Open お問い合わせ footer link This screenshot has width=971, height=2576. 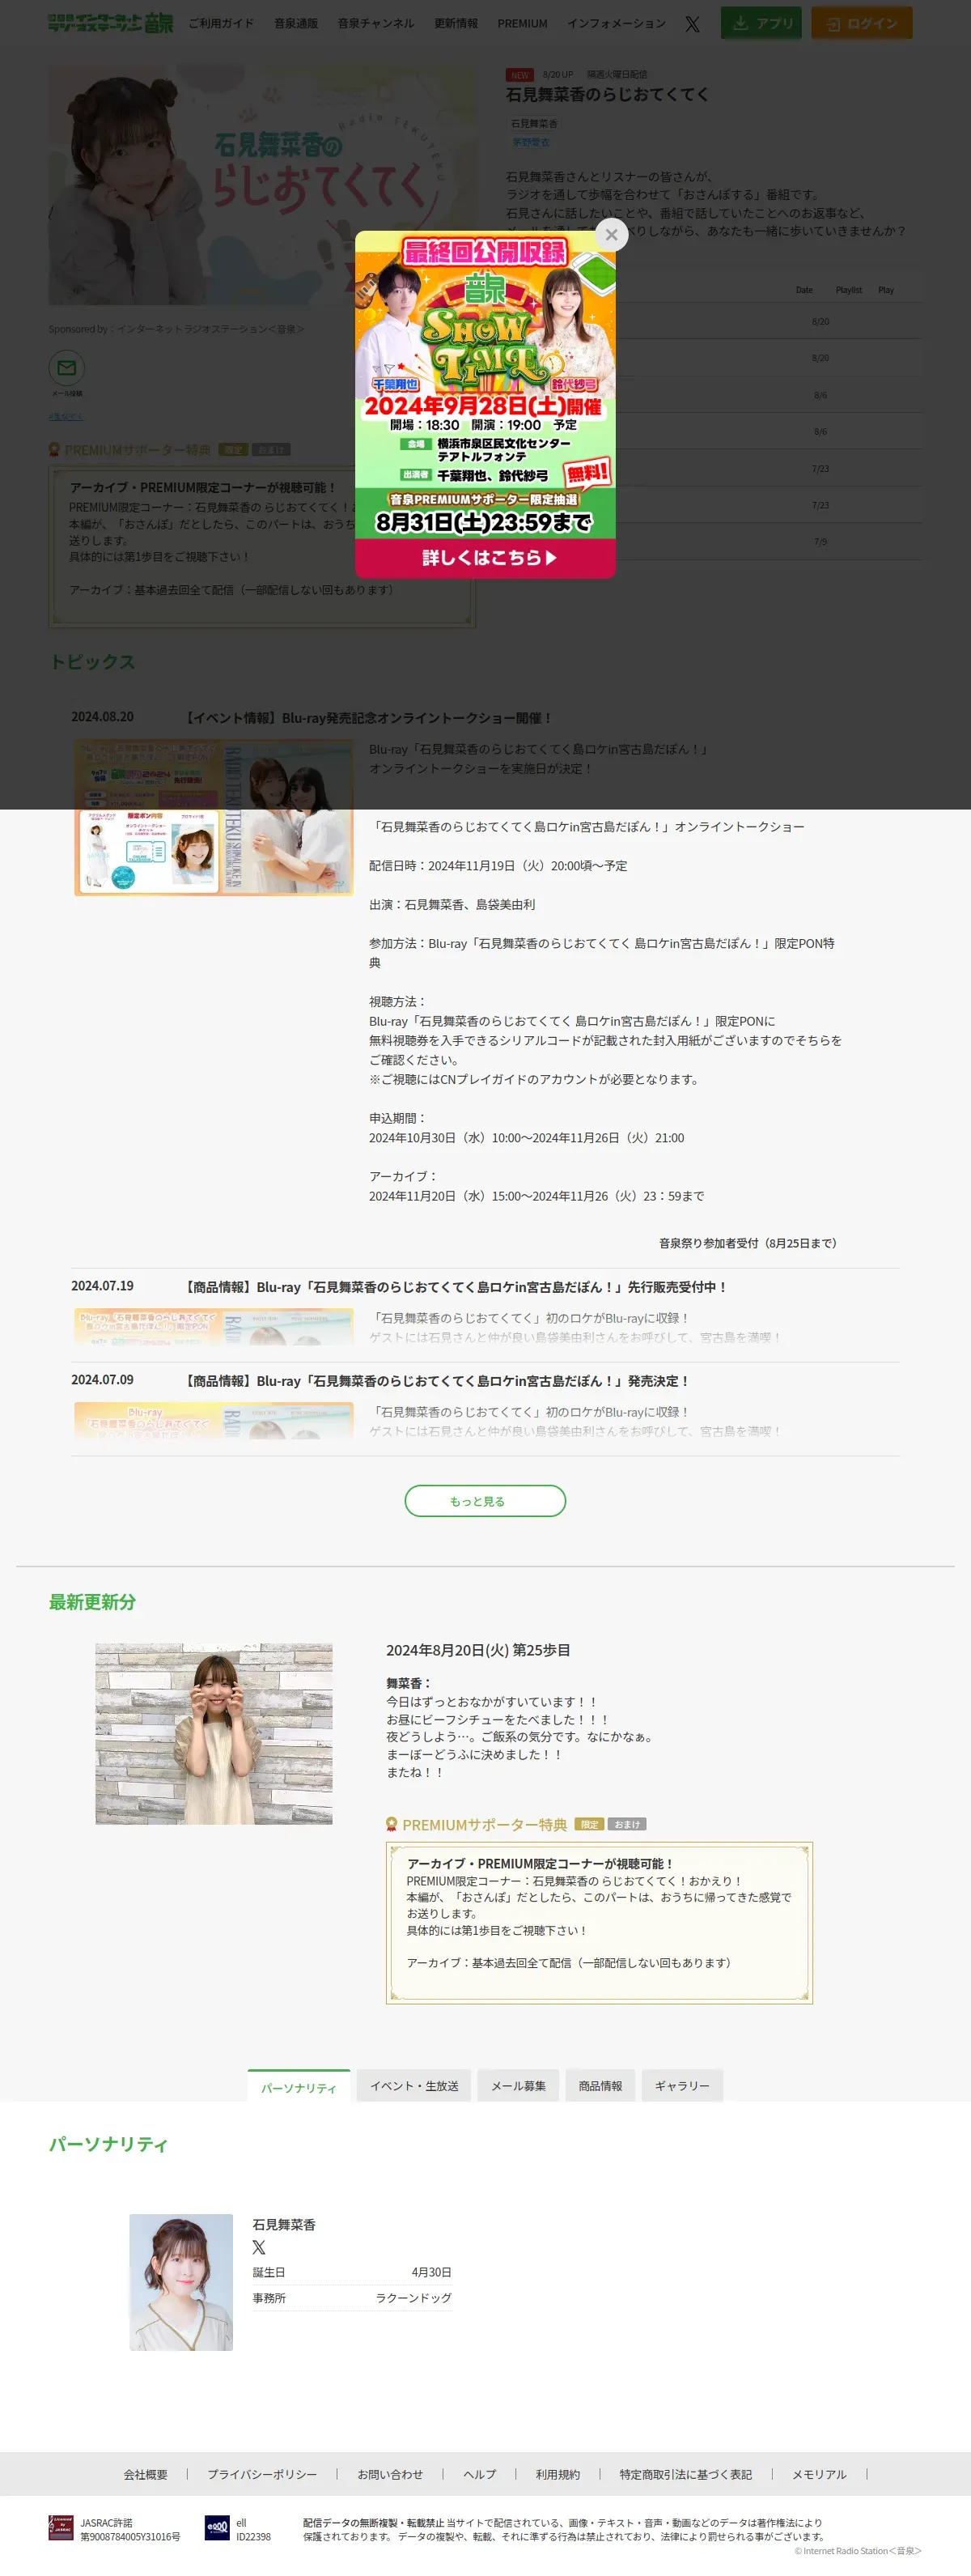point(390,2474)
